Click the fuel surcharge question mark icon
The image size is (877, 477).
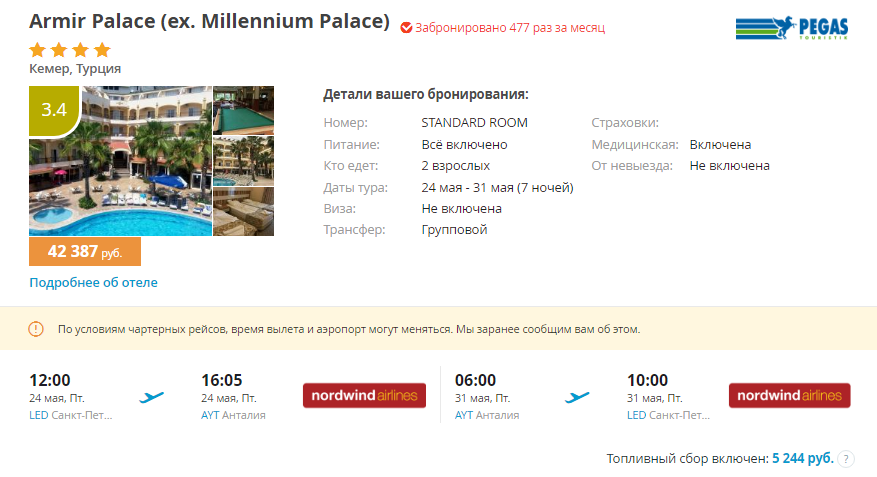point(846,459)
